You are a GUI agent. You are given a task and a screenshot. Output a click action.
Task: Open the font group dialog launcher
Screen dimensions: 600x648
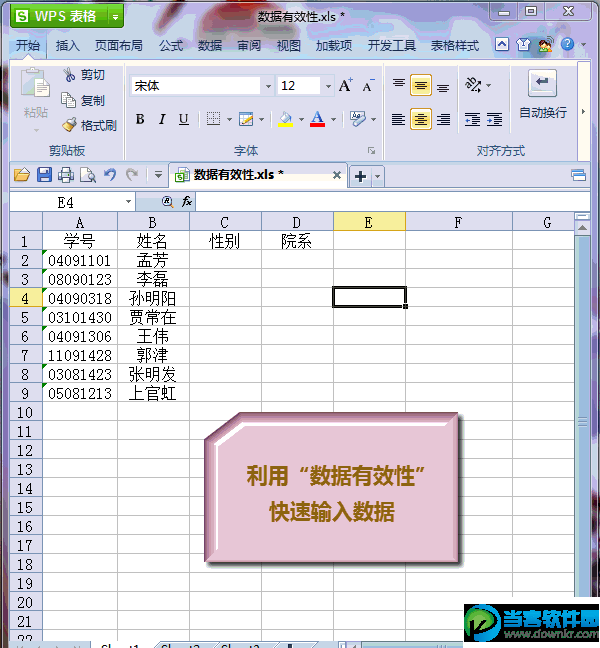pyautogui.click(x=371, y=151)
